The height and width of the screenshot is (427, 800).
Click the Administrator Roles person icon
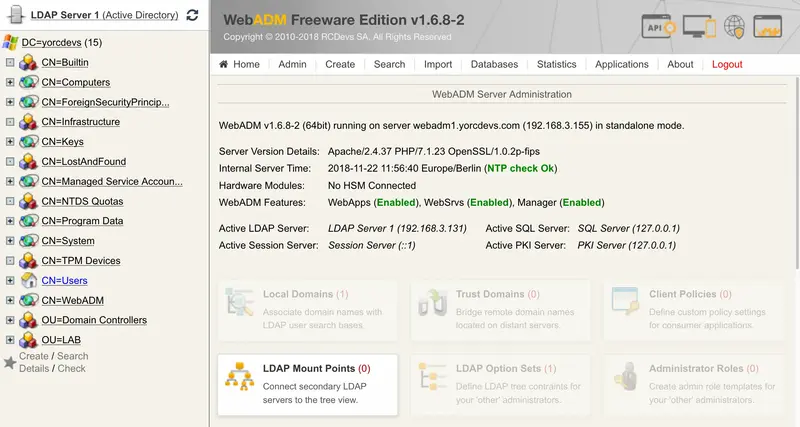(626, 377)
